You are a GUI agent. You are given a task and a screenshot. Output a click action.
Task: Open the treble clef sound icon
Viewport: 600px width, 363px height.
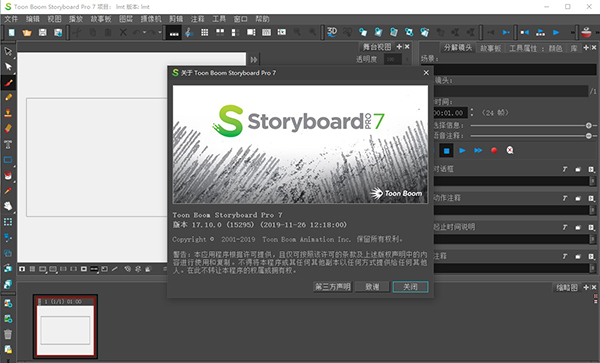[x=189, y=33]
